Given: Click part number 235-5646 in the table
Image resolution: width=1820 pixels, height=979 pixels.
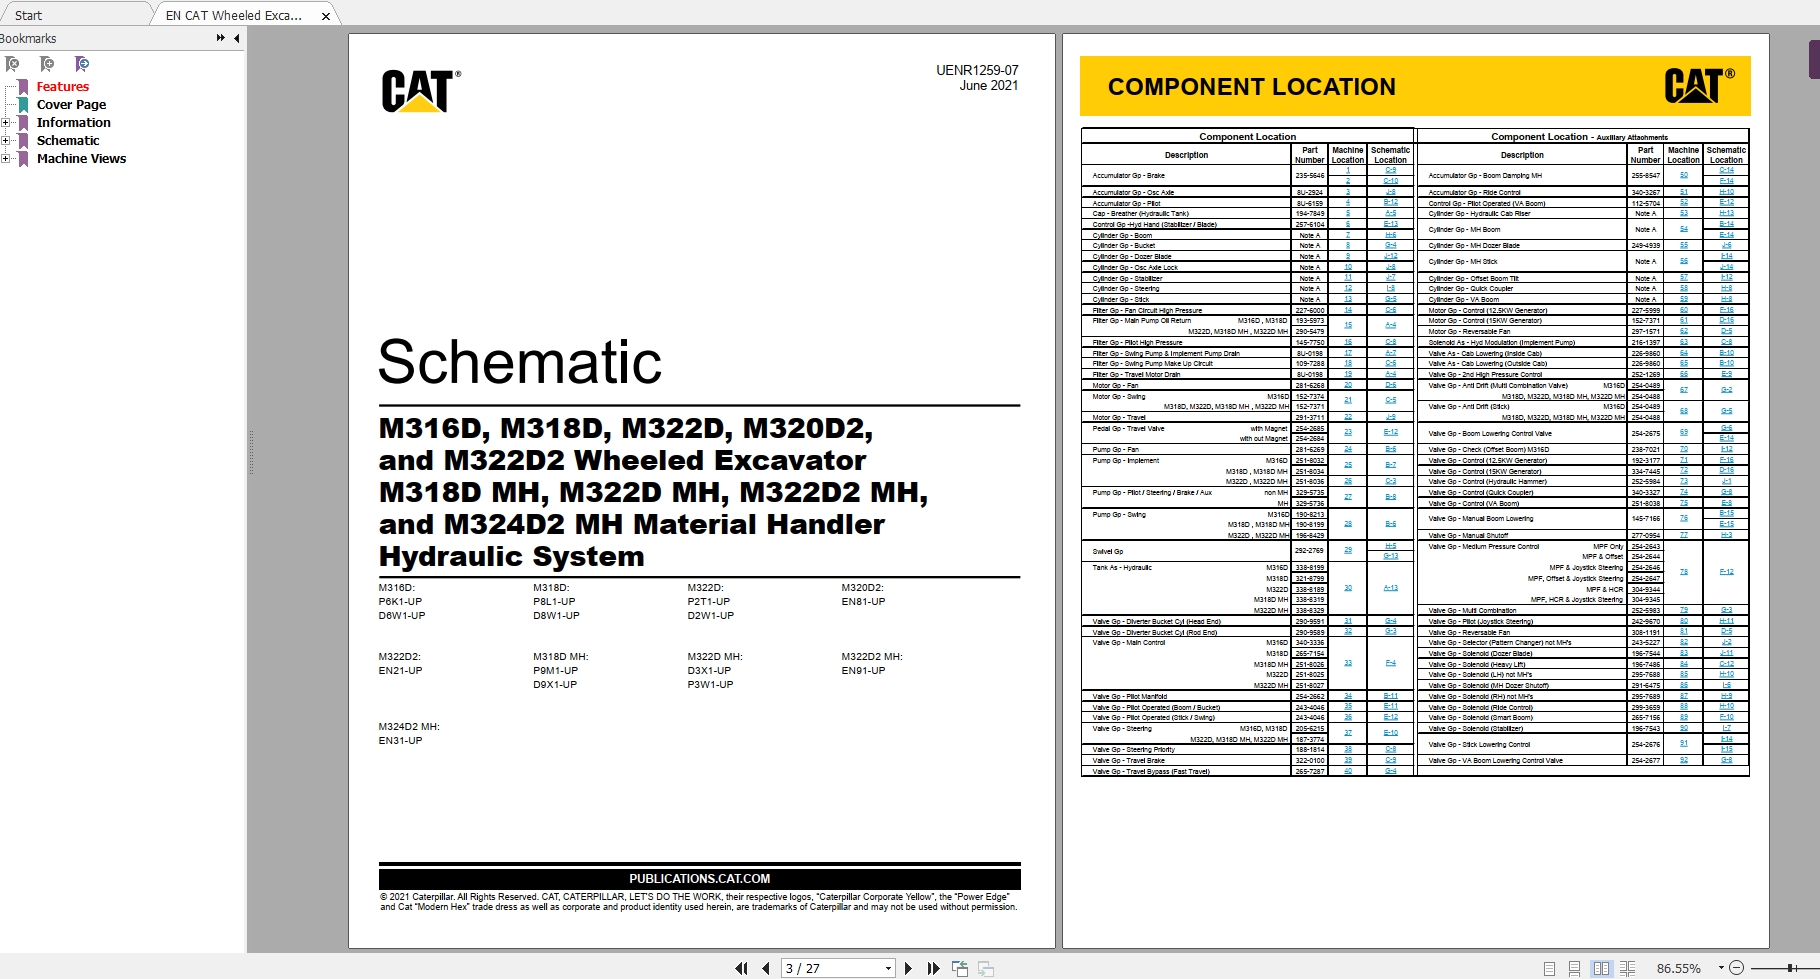Looking at the screenshot, I should tap(1310, 176).
